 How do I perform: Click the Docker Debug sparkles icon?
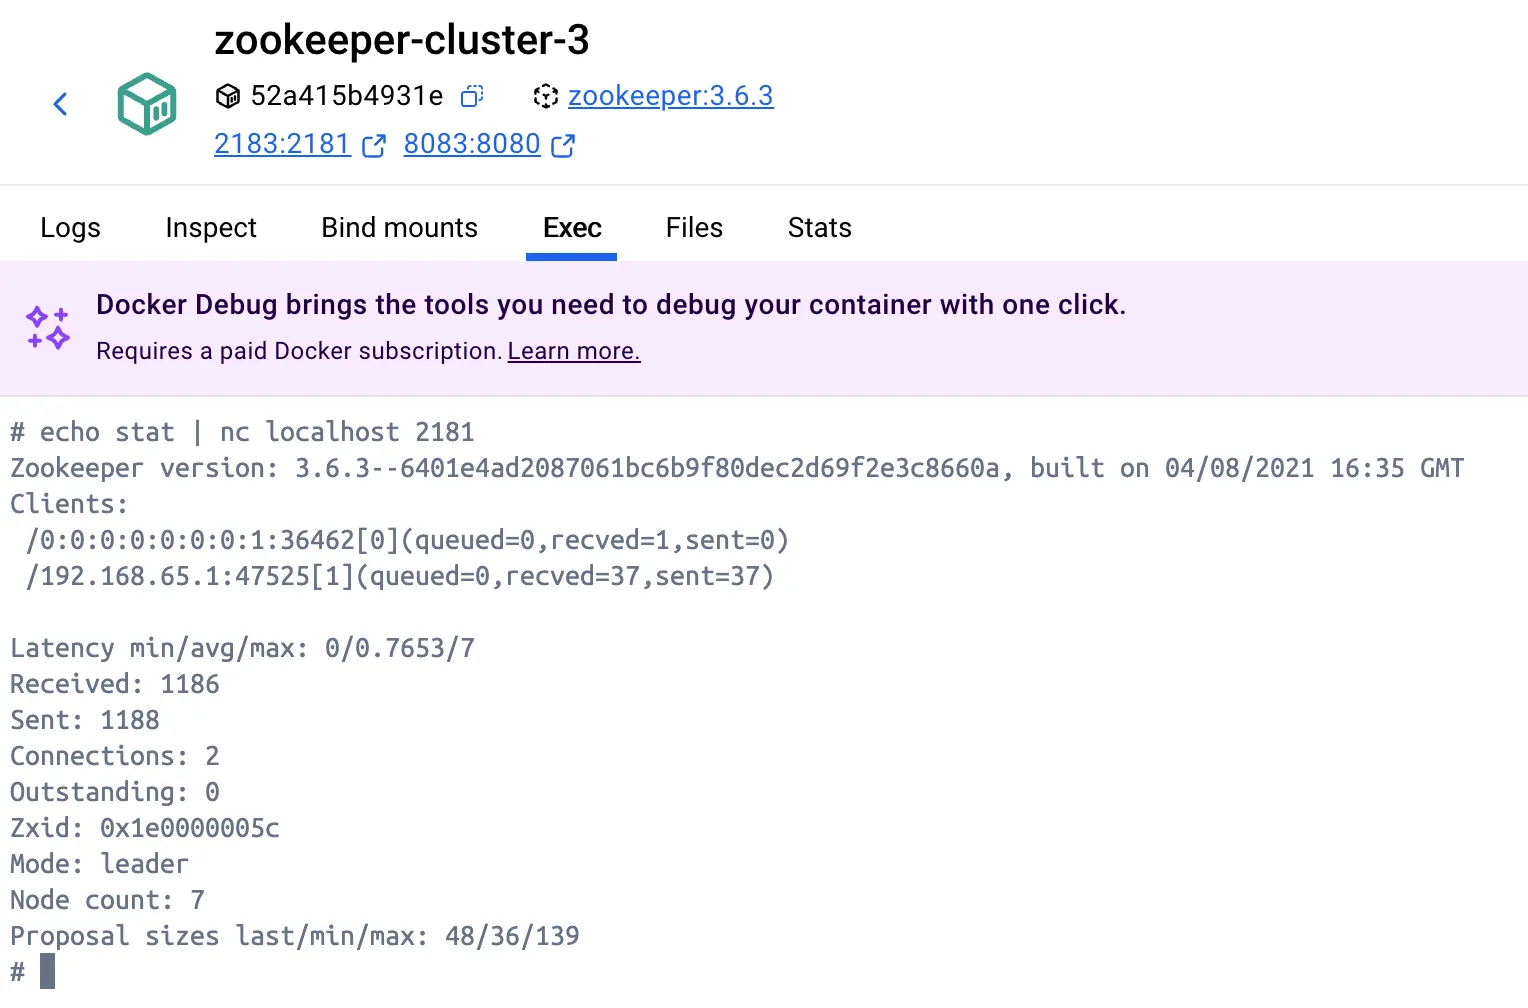[x=48, y=328]
